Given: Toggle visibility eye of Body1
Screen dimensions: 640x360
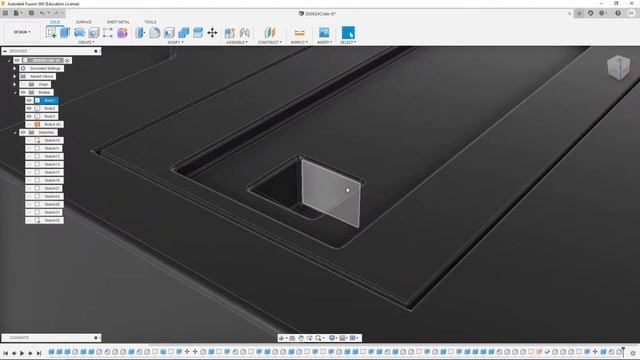Looking at the screenshot, I should click(29, 100).
